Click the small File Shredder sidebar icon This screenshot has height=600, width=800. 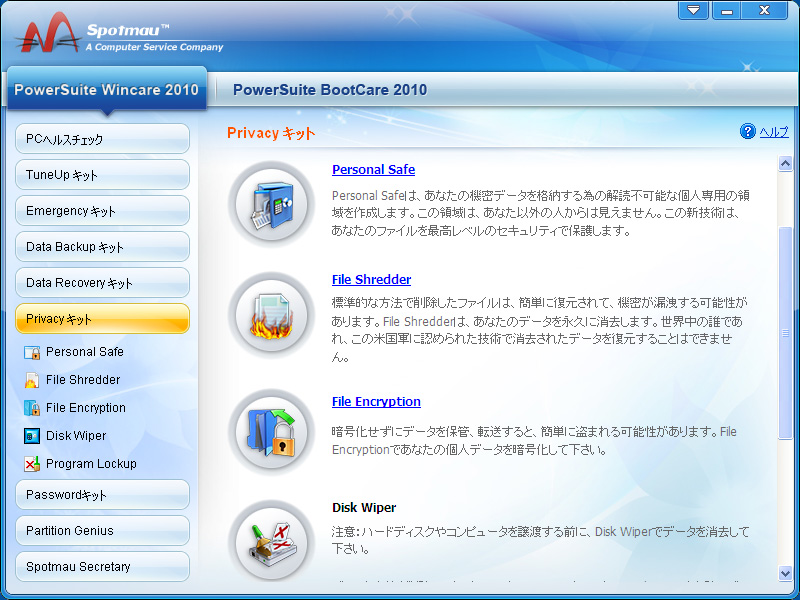32,380
